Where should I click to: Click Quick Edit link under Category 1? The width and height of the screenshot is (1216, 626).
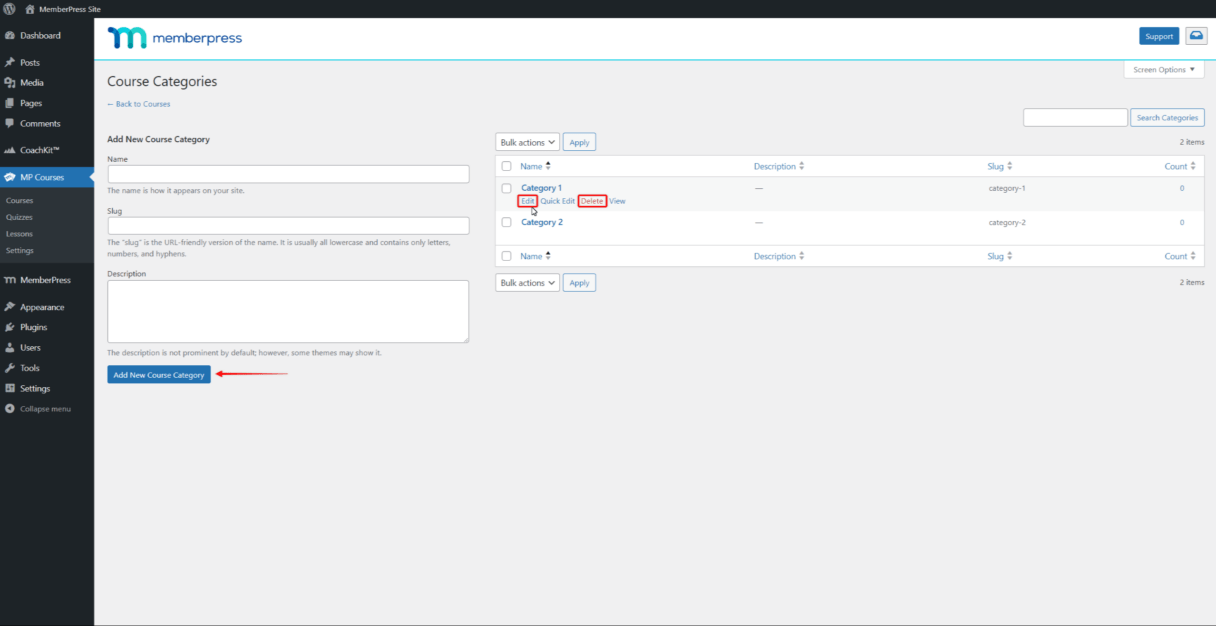[558, 201]
